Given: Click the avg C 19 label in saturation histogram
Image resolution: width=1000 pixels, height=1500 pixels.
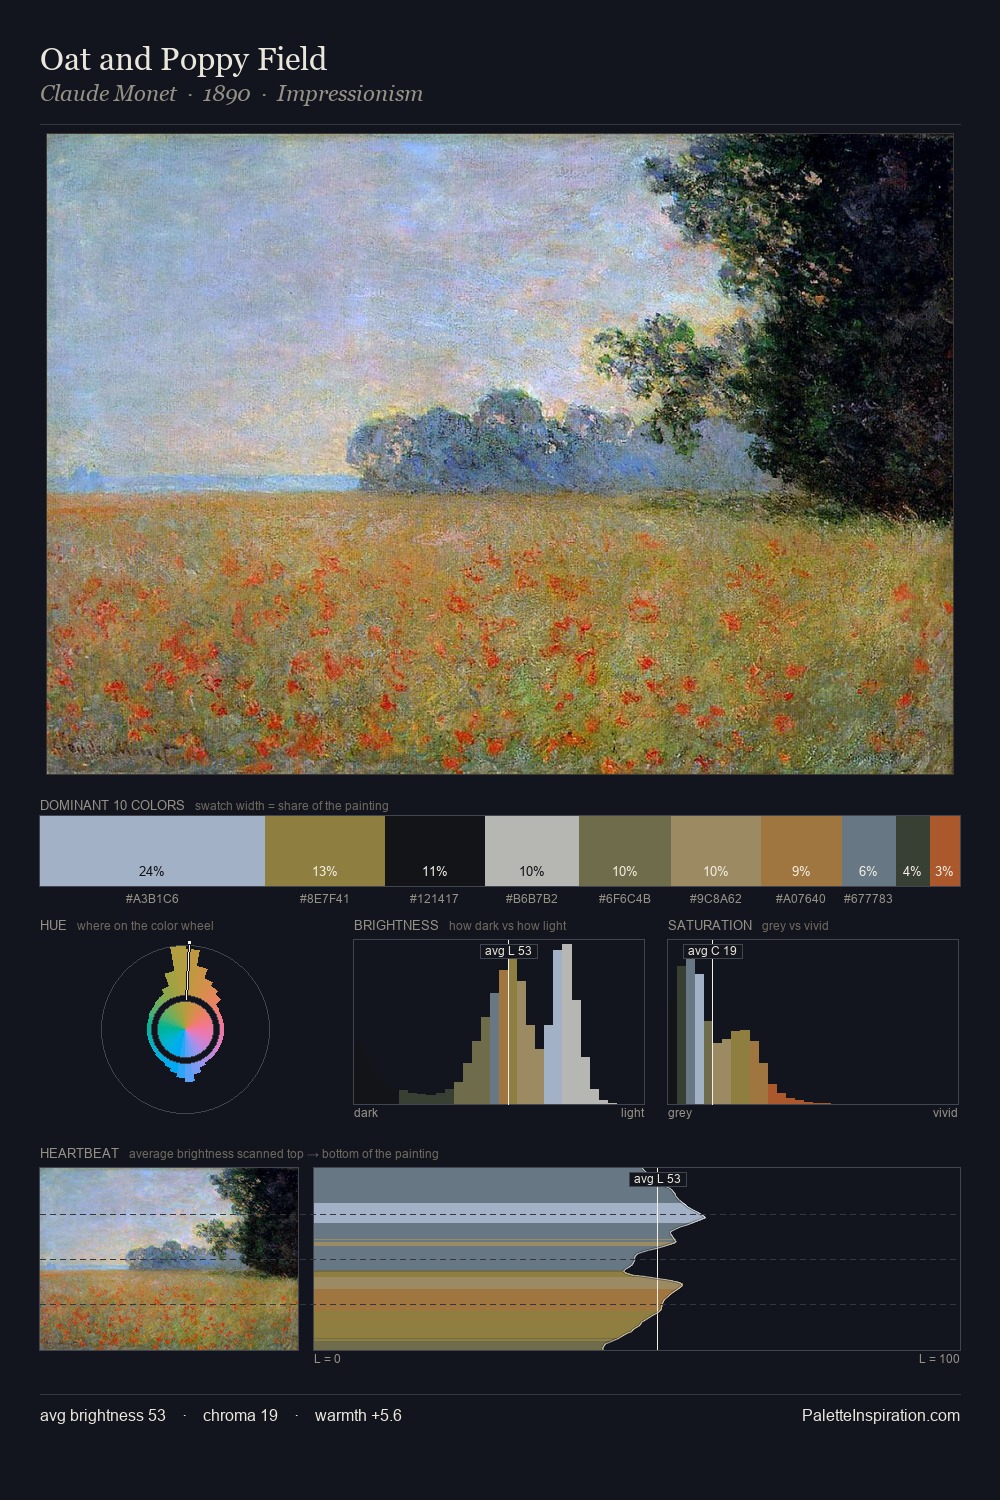Looking at the screenshot, I should click(x=713, y=951).
